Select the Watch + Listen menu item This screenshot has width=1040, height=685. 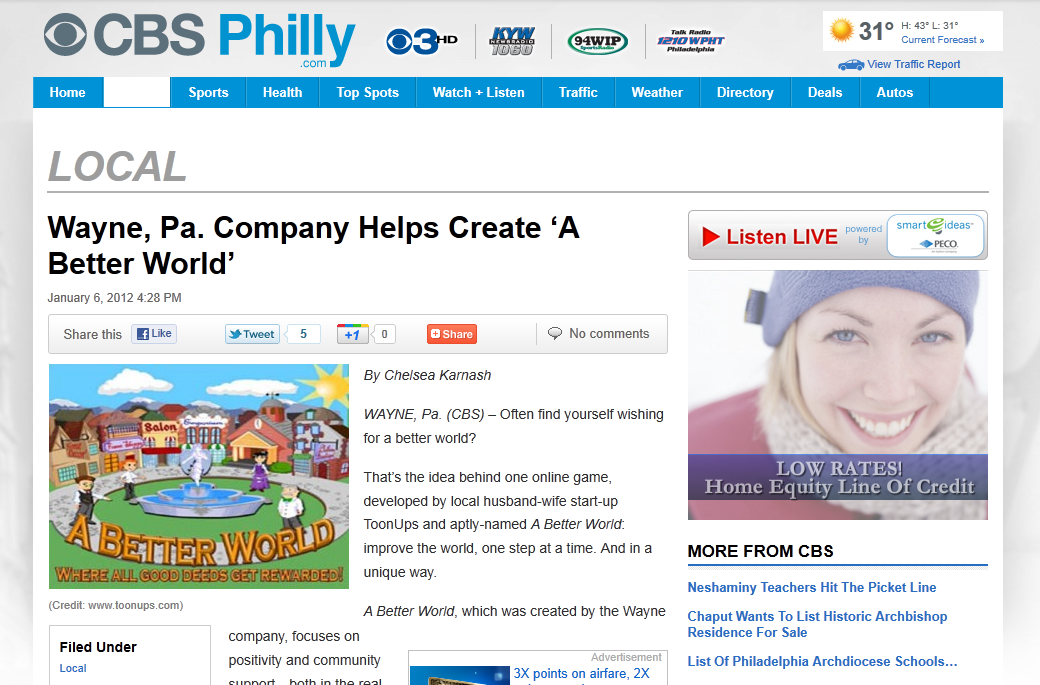(478, 92)
